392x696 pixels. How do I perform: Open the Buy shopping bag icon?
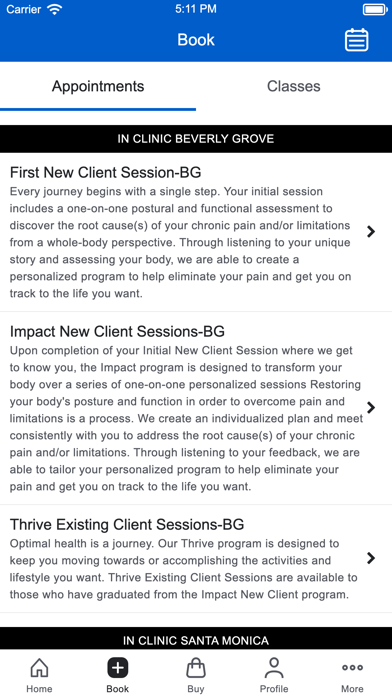[x=196, y=668]
